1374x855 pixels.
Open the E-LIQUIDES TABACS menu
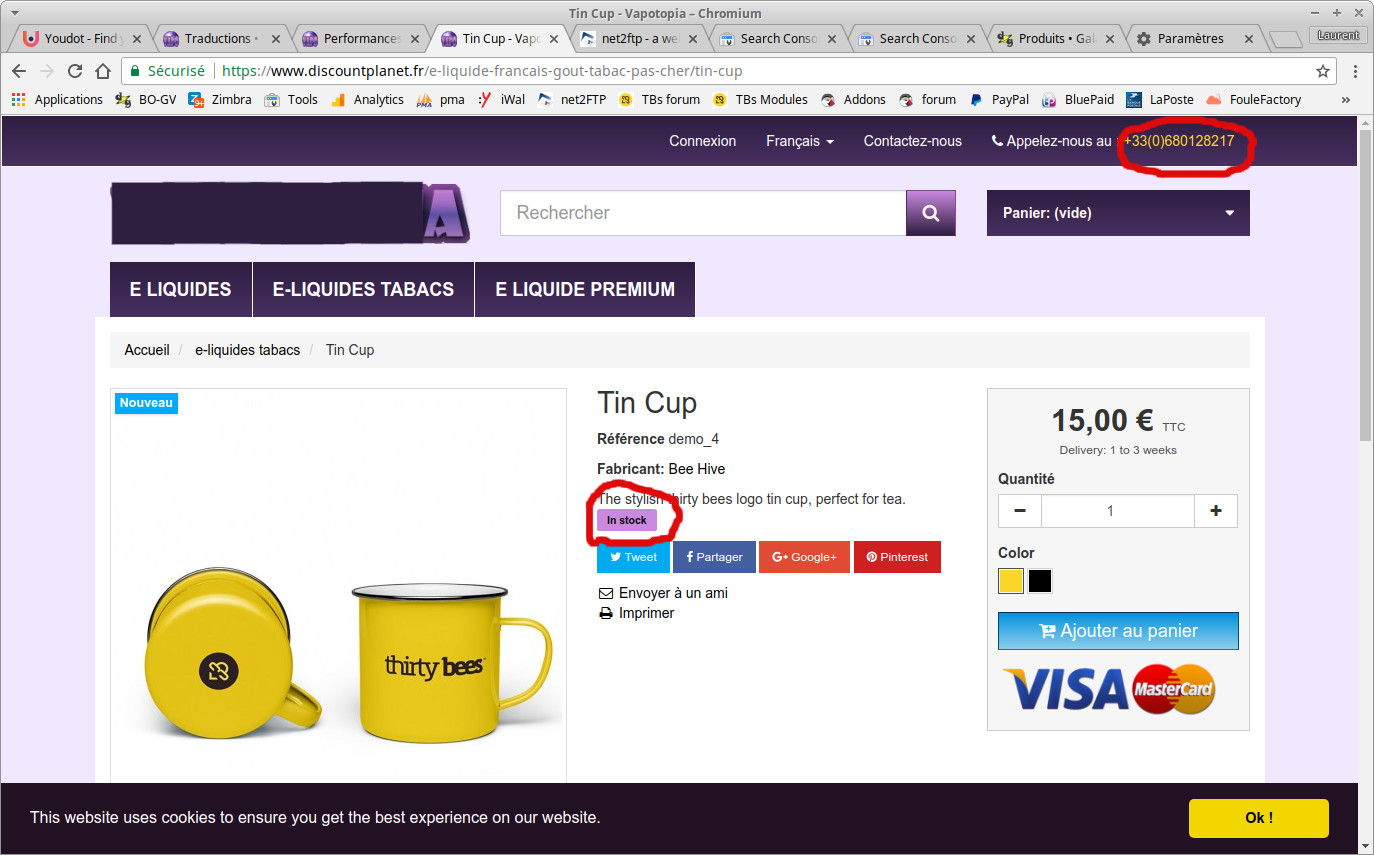tap(363, 289)
